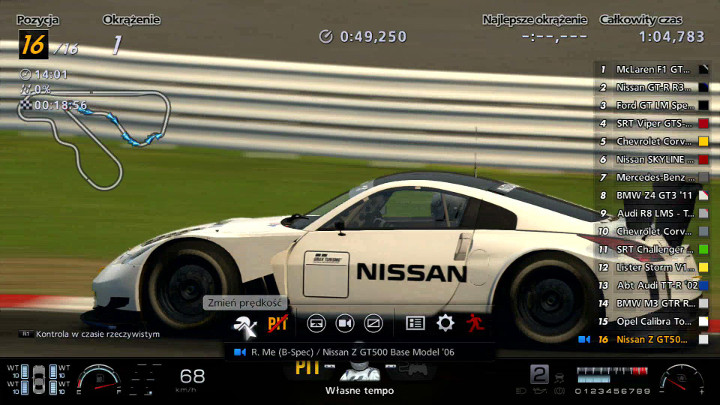Select the driver helmet icon above Własne tempo

pyautogui.click(x=360, y=370)
